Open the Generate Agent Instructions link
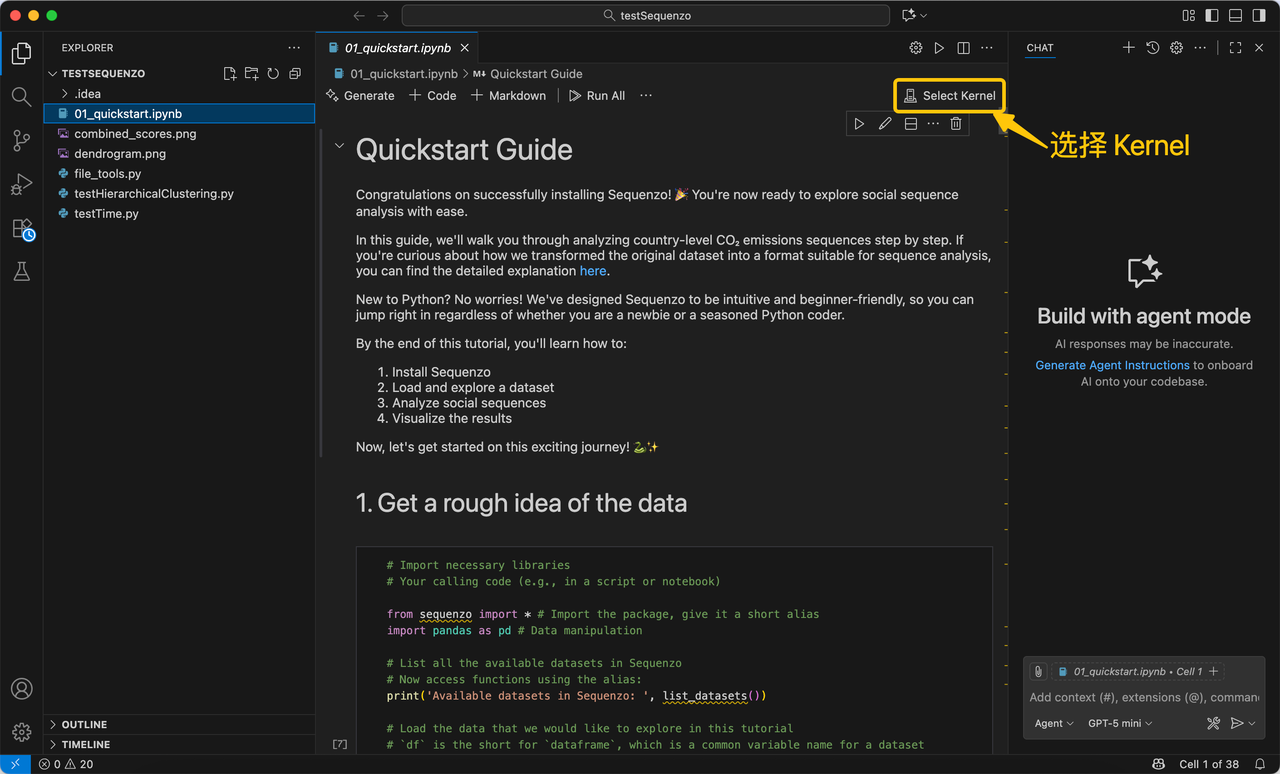This screenshot has width=1280, height=774. click(1112, 365)
